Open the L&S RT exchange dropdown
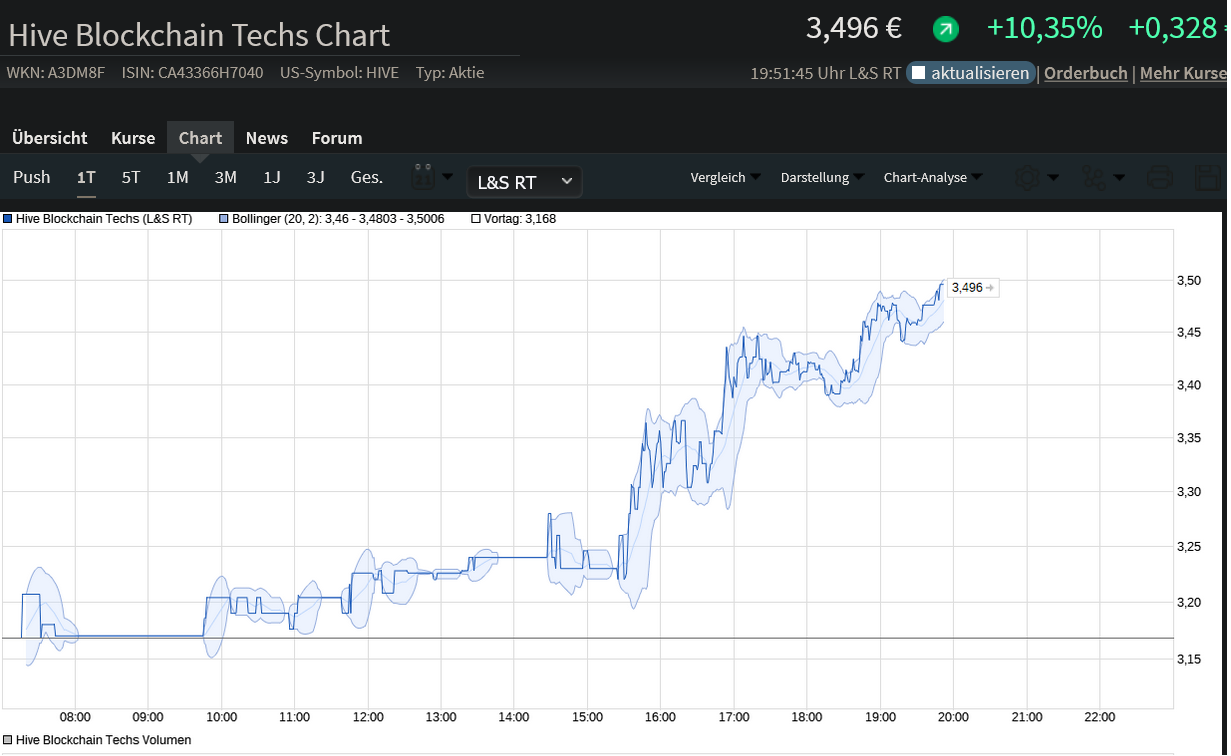This screenshot has width=1231, height=756. tap(524, 181)
